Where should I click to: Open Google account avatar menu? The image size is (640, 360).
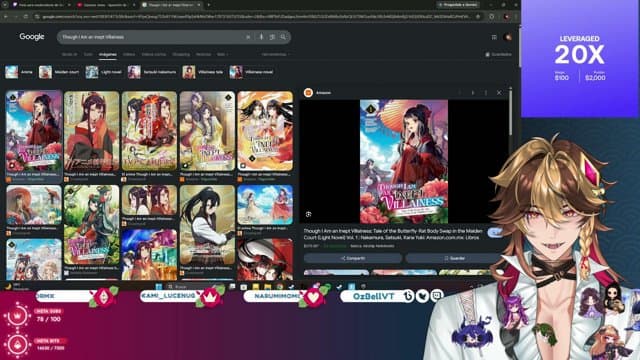click(x=508, y=37)
